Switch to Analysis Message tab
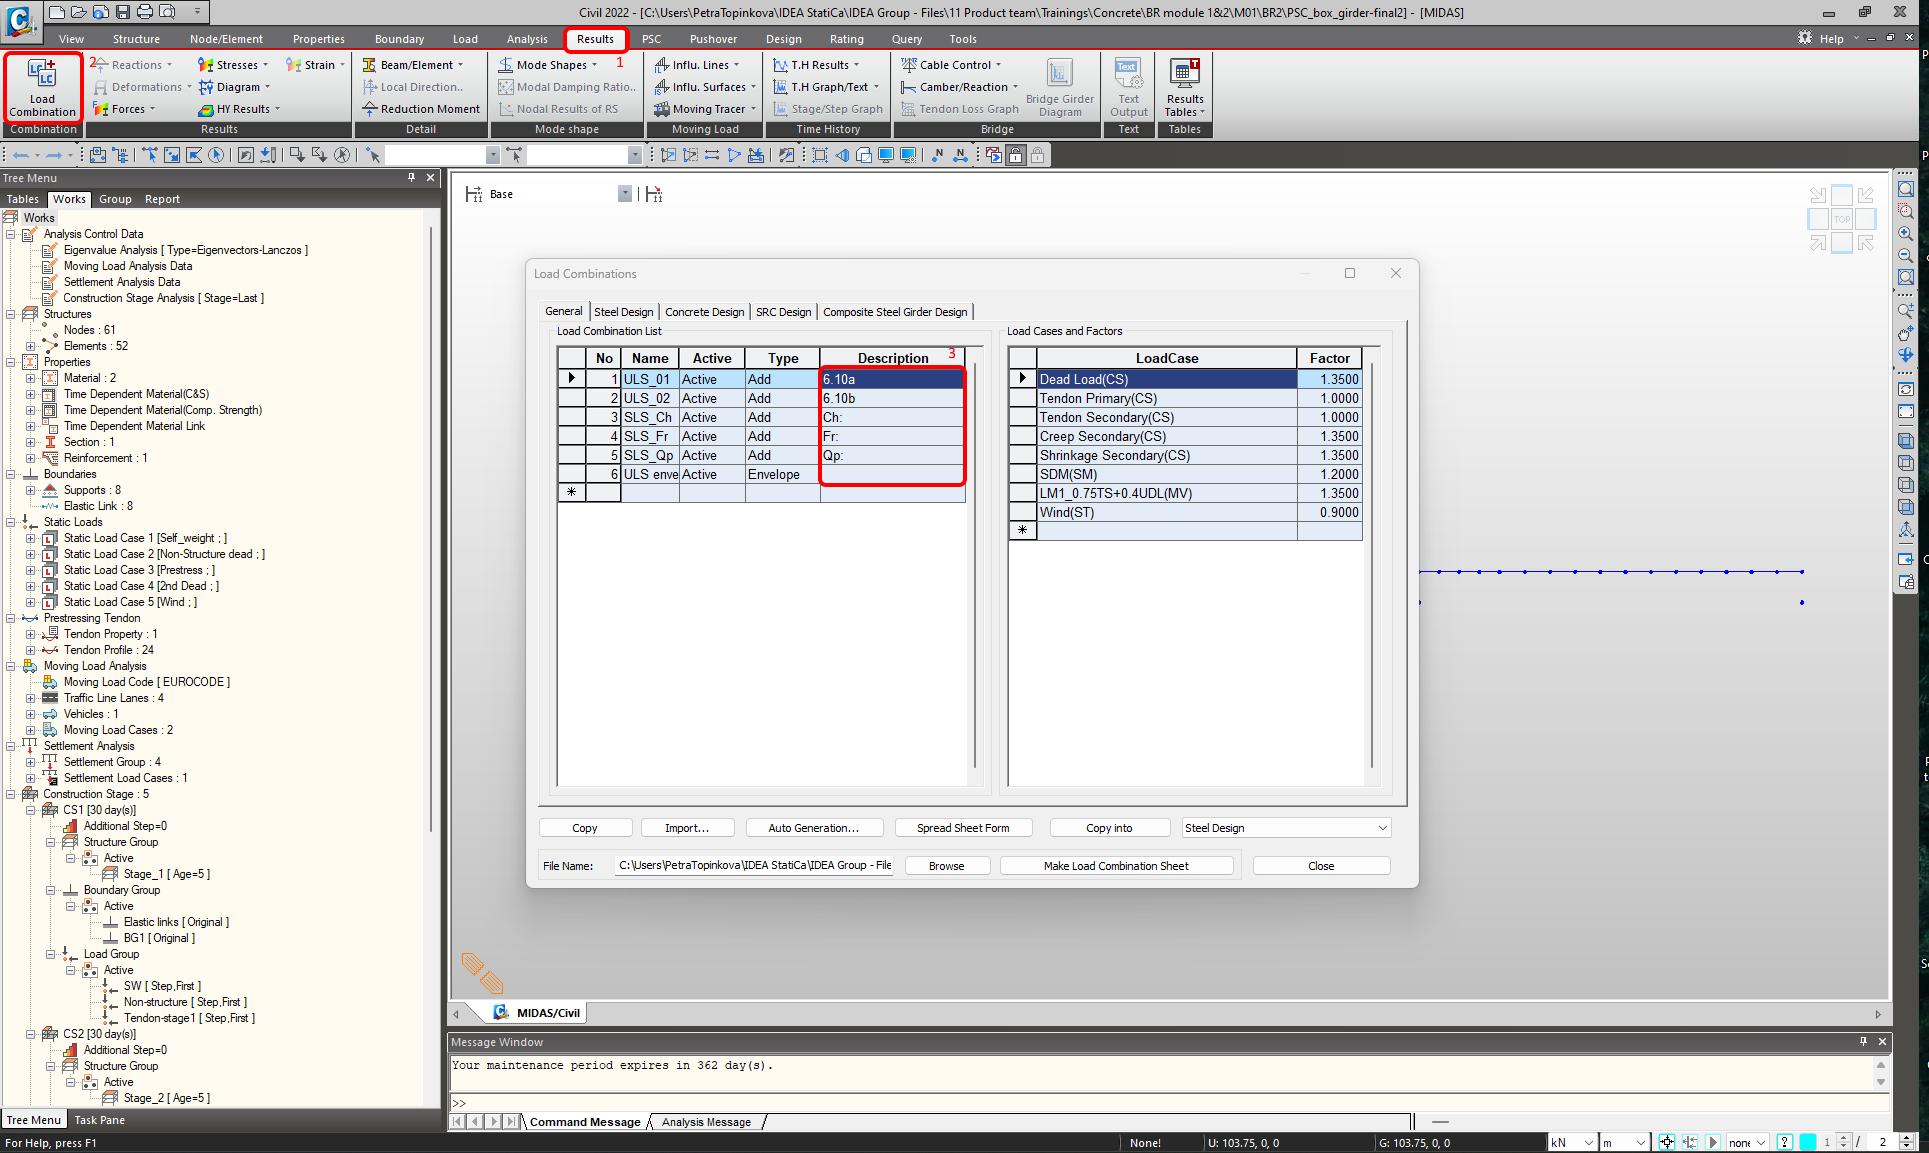This screenshot has width=1929, height=1153. 705,1122
